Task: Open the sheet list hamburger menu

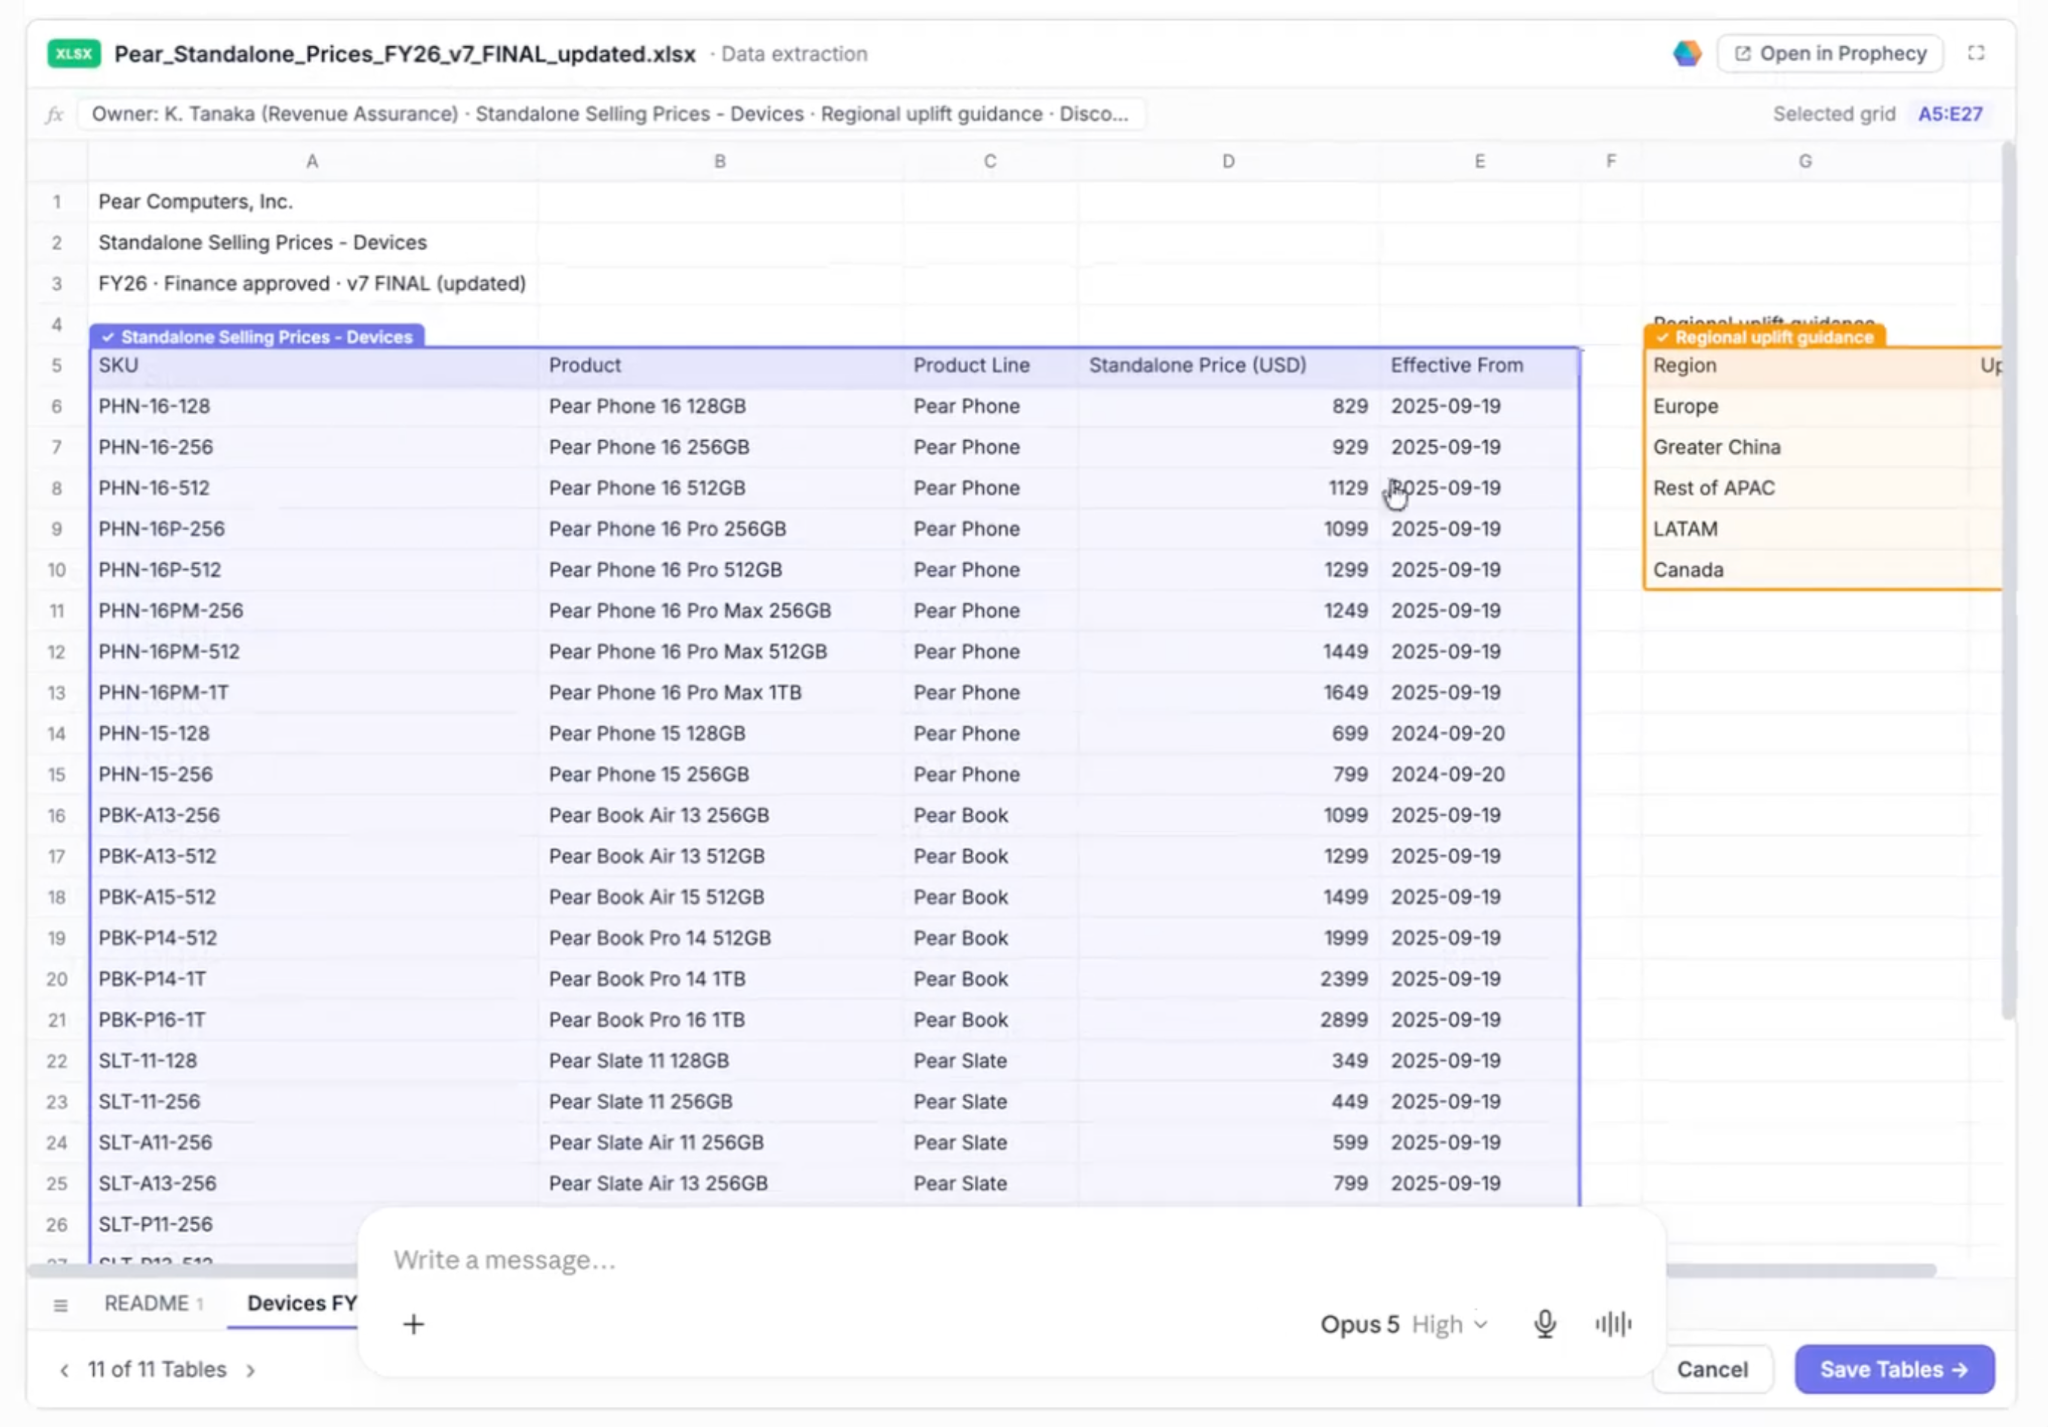Action: 61,1305
